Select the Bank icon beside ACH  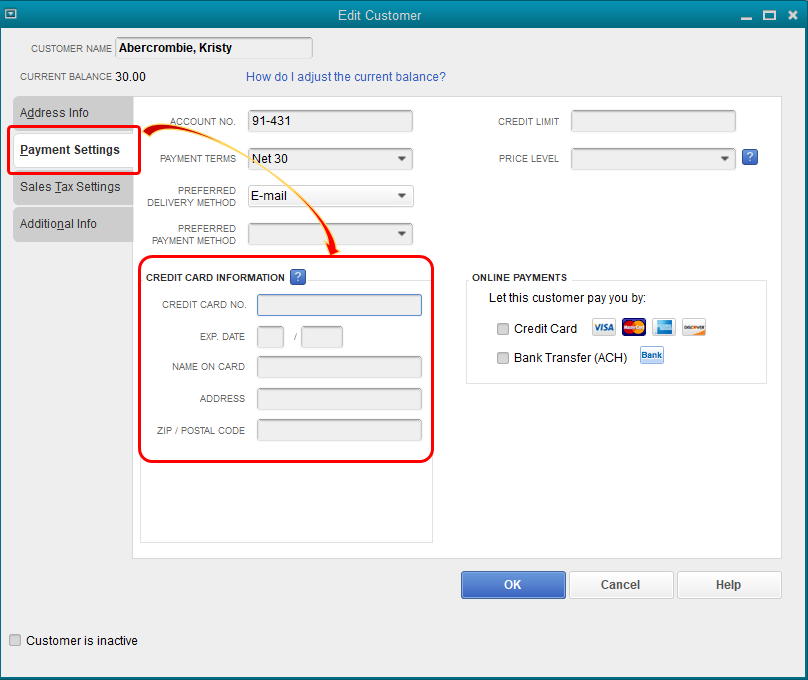[652, 355]
